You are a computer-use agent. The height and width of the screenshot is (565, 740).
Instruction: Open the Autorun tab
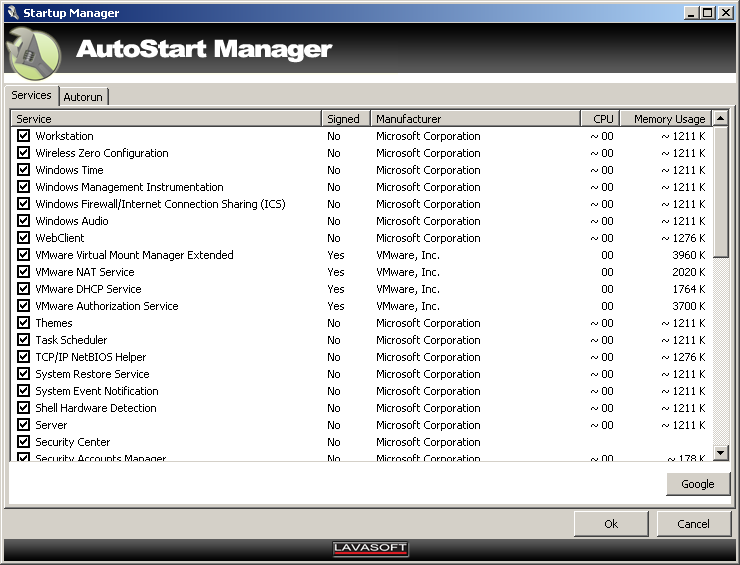point(83,97)
